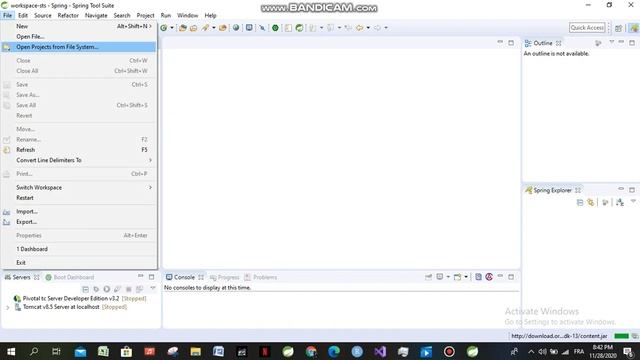Open the Navigate menu
Image resolution: width=640 pixels, height=360 pixels.
coord(96,16)
